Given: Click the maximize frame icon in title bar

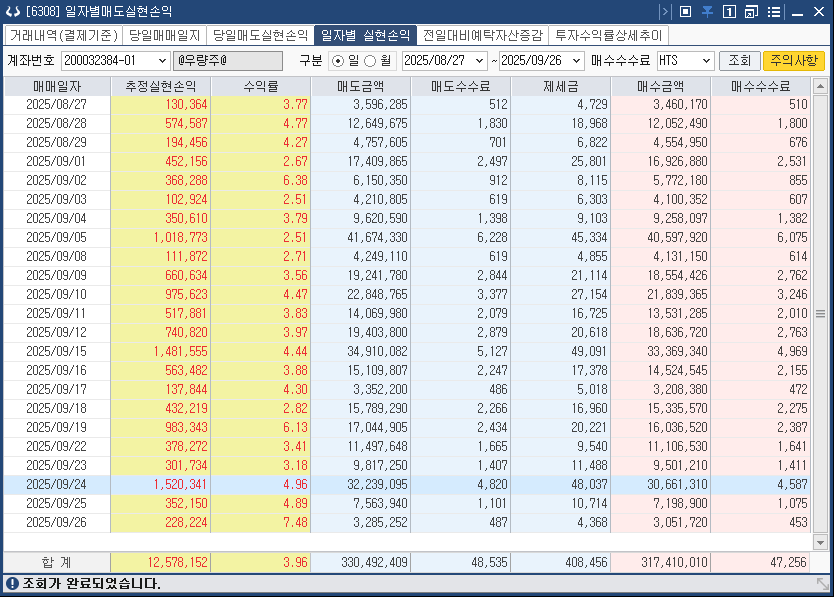Looking at the screenshot, I should click(685, 11).
